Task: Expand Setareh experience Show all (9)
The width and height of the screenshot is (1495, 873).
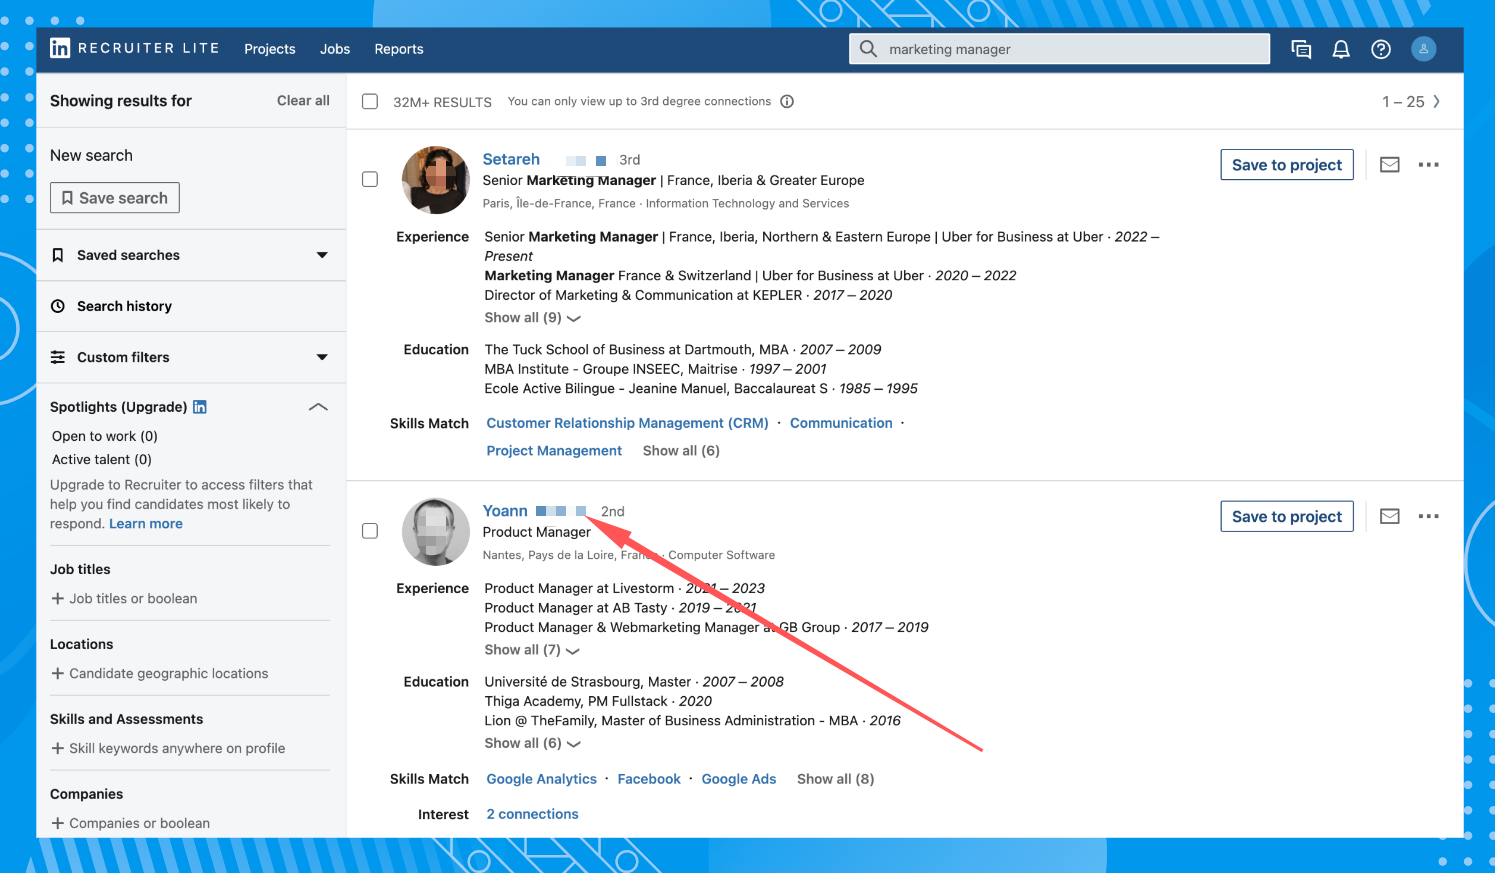Action: coord(532,318)
